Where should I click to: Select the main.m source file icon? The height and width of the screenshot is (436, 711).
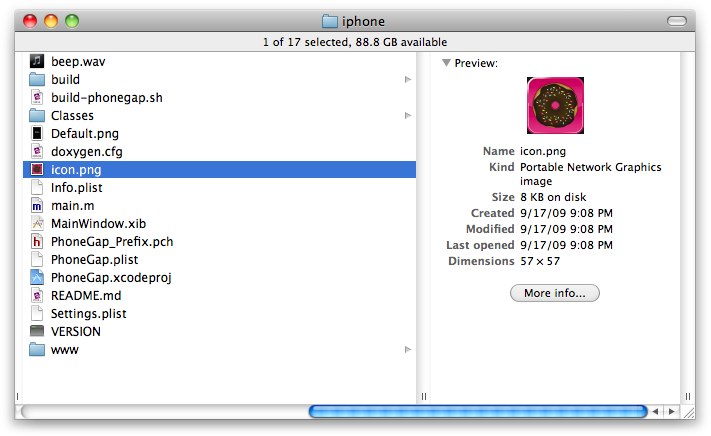click(x=37, y=205)
